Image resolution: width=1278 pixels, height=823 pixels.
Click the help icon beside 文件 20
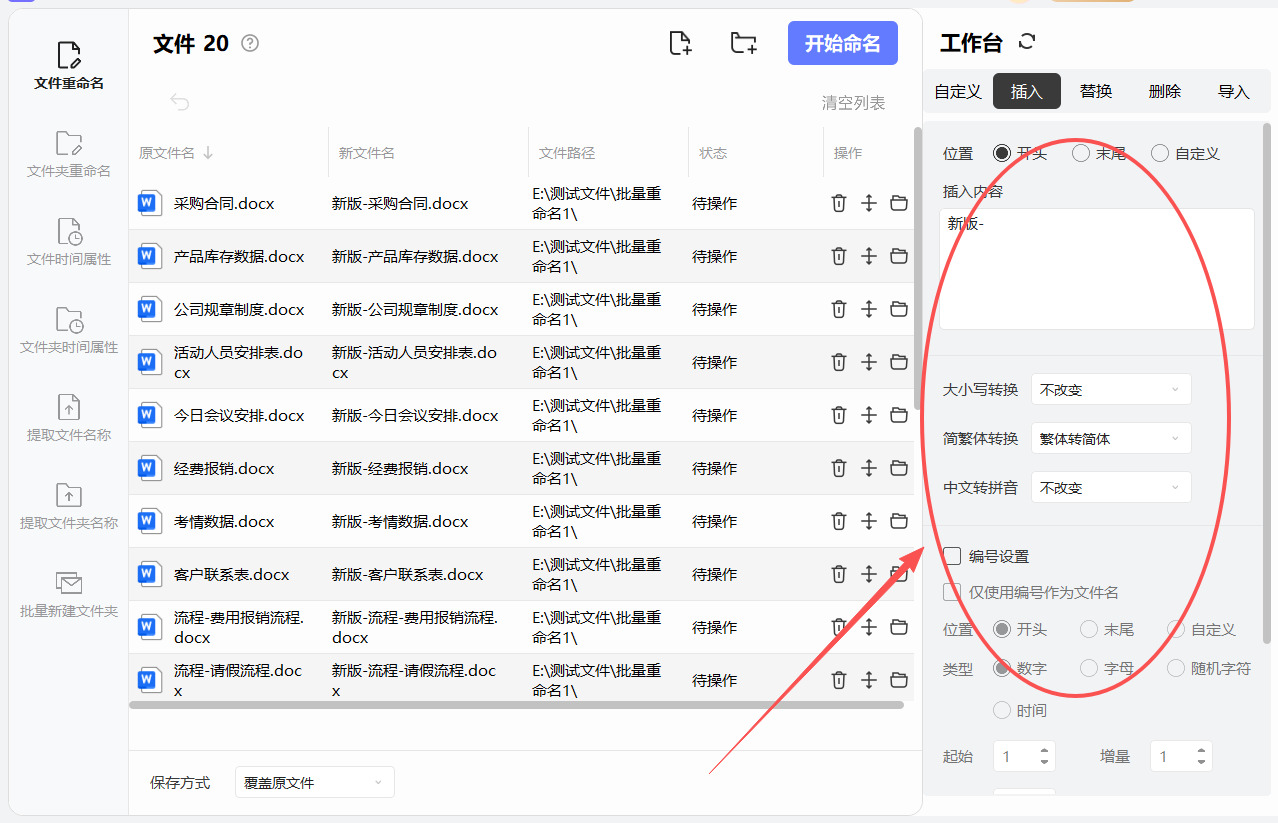250,43
